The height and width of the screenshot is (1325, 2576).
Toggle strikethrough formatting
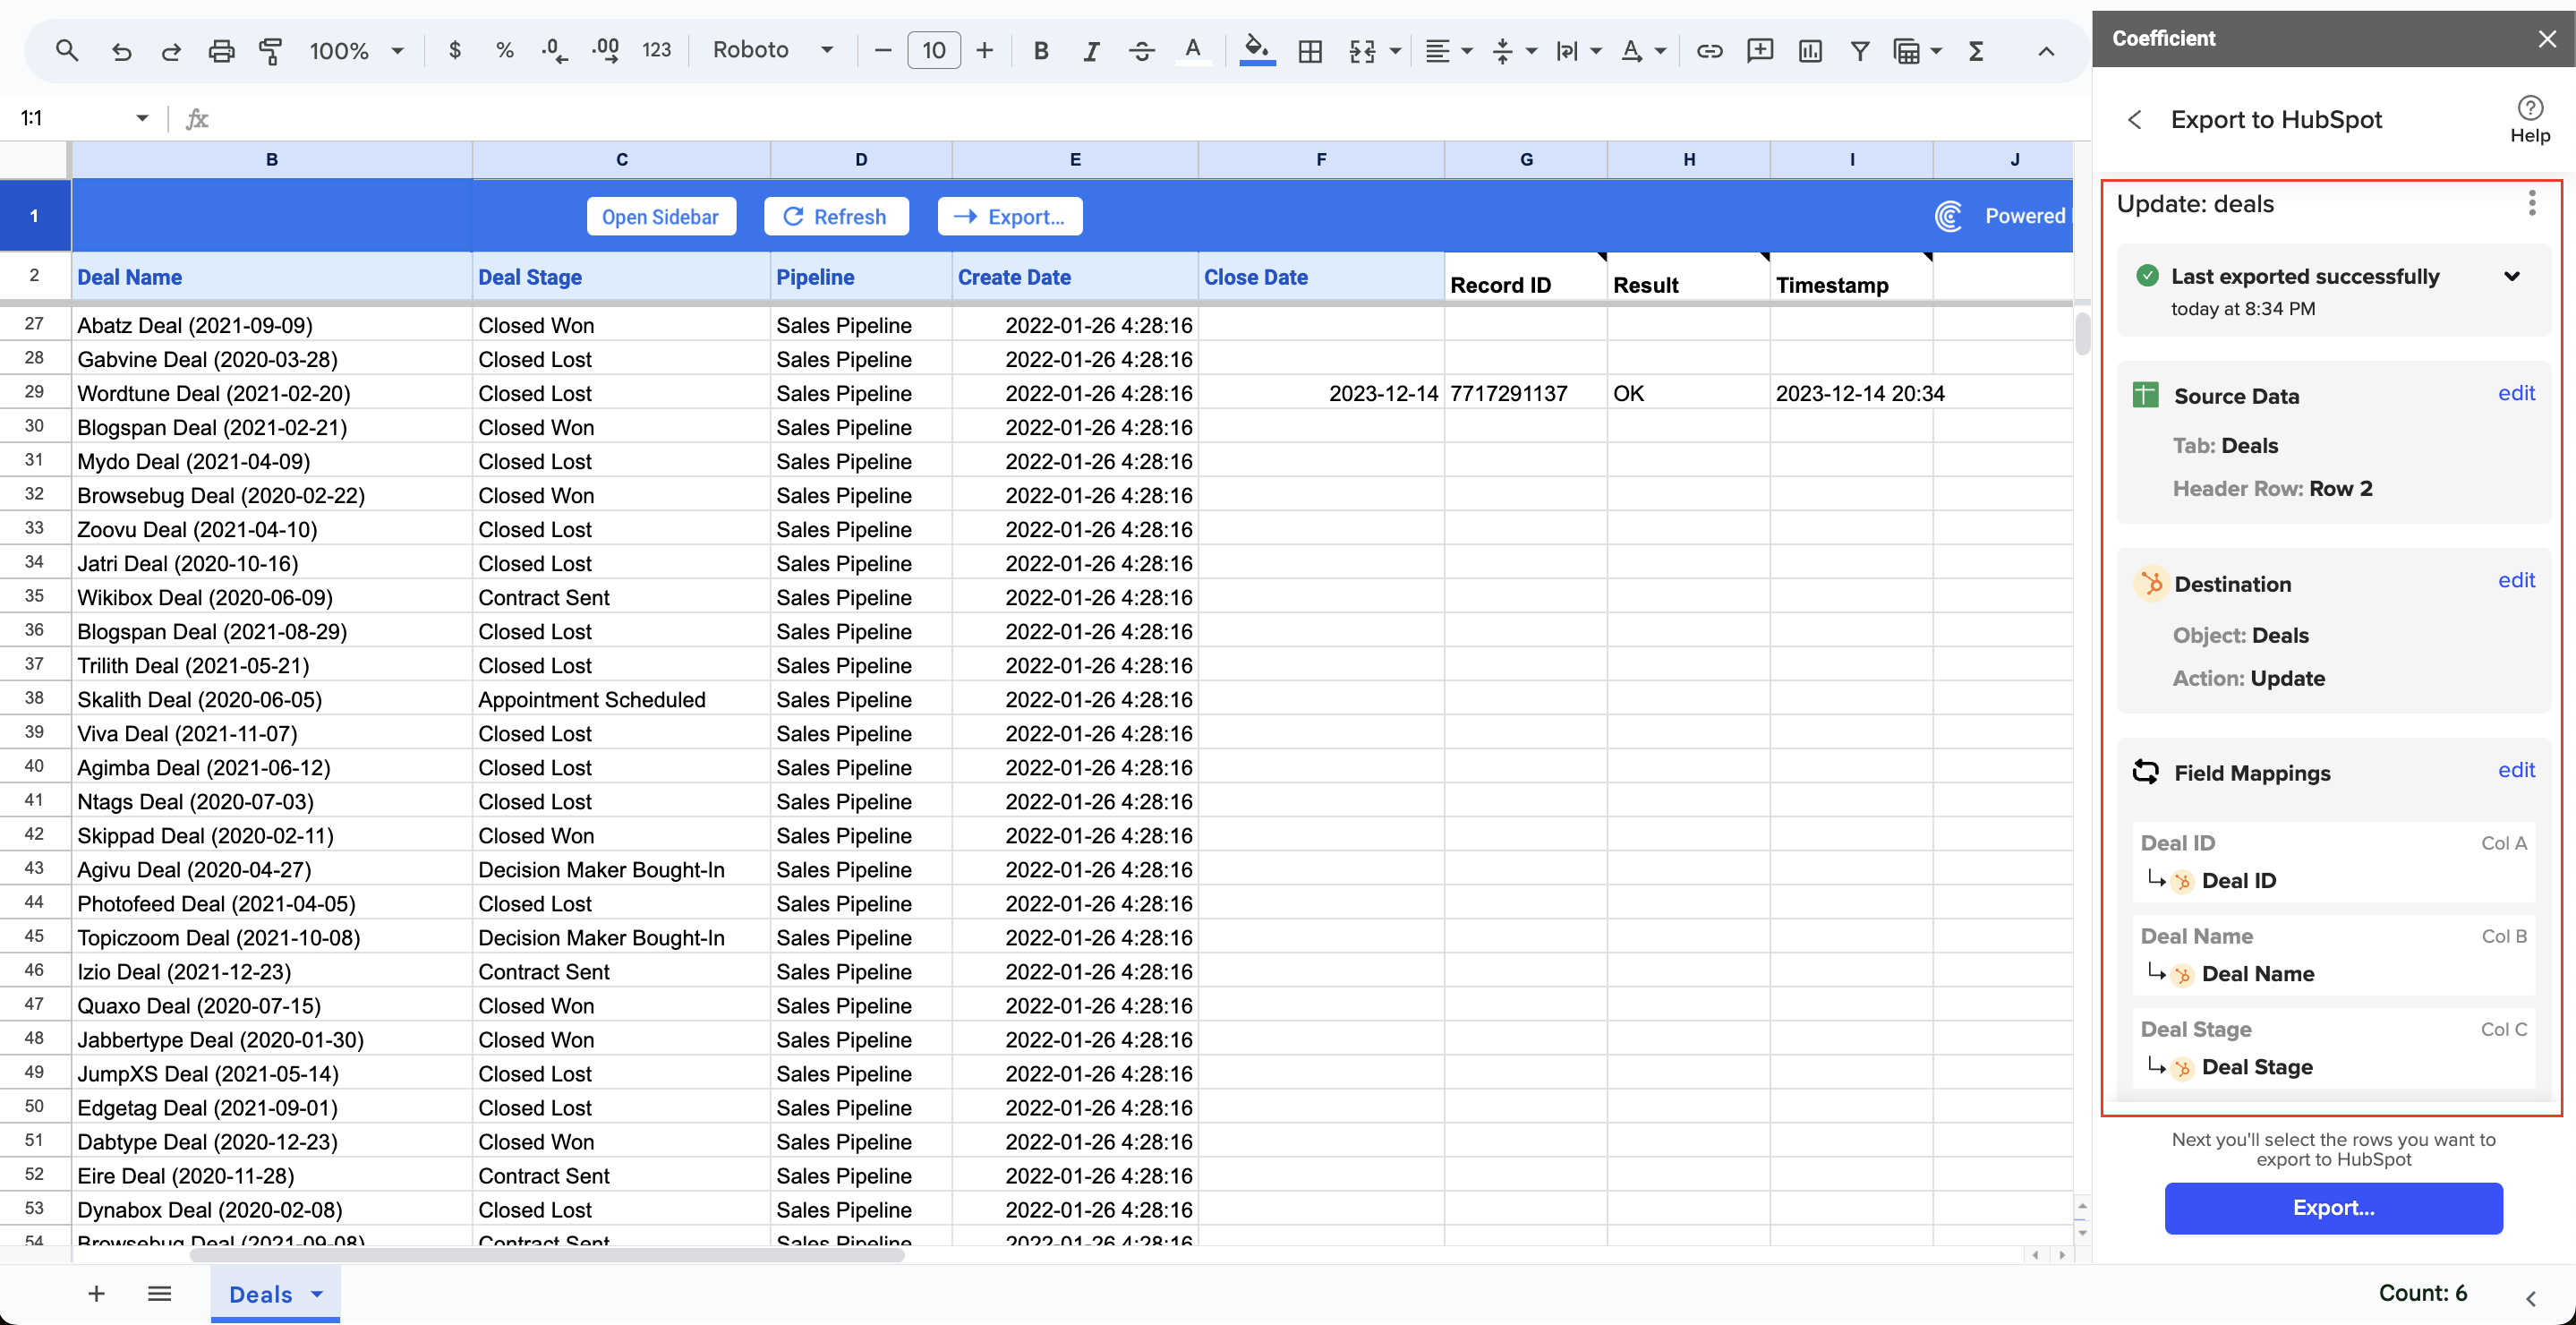click(x=1142, y=50)
